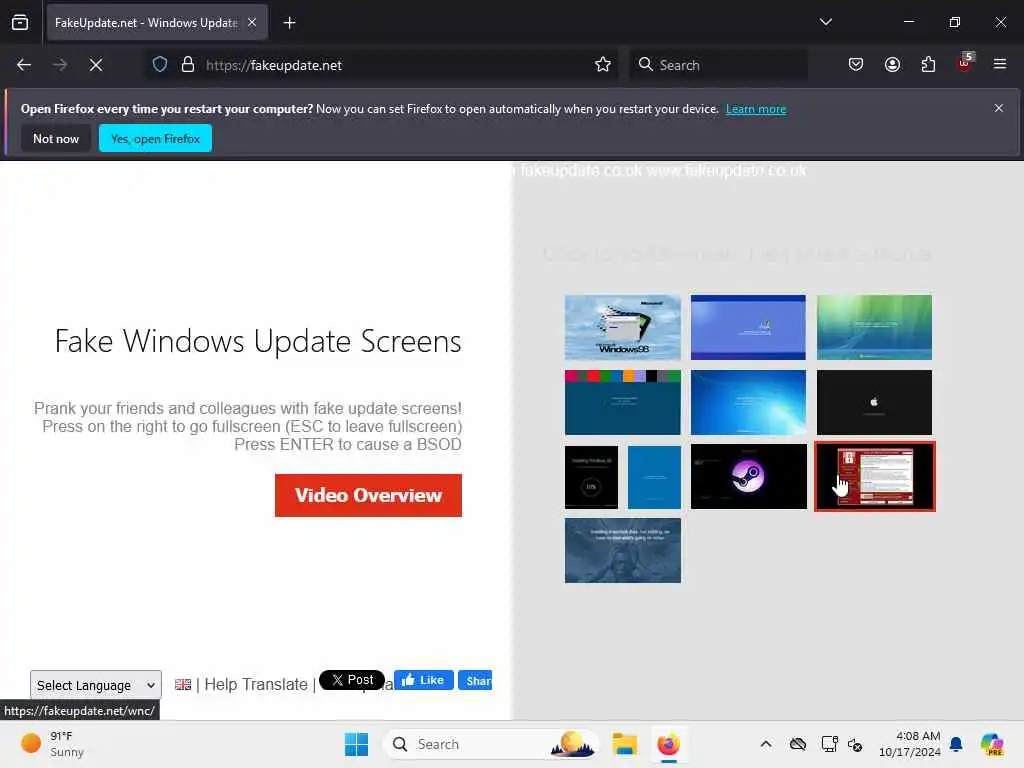Launch the Windows 7 blue theme
This screenshot has height=768, width=1024.
[x=748, y=402]
